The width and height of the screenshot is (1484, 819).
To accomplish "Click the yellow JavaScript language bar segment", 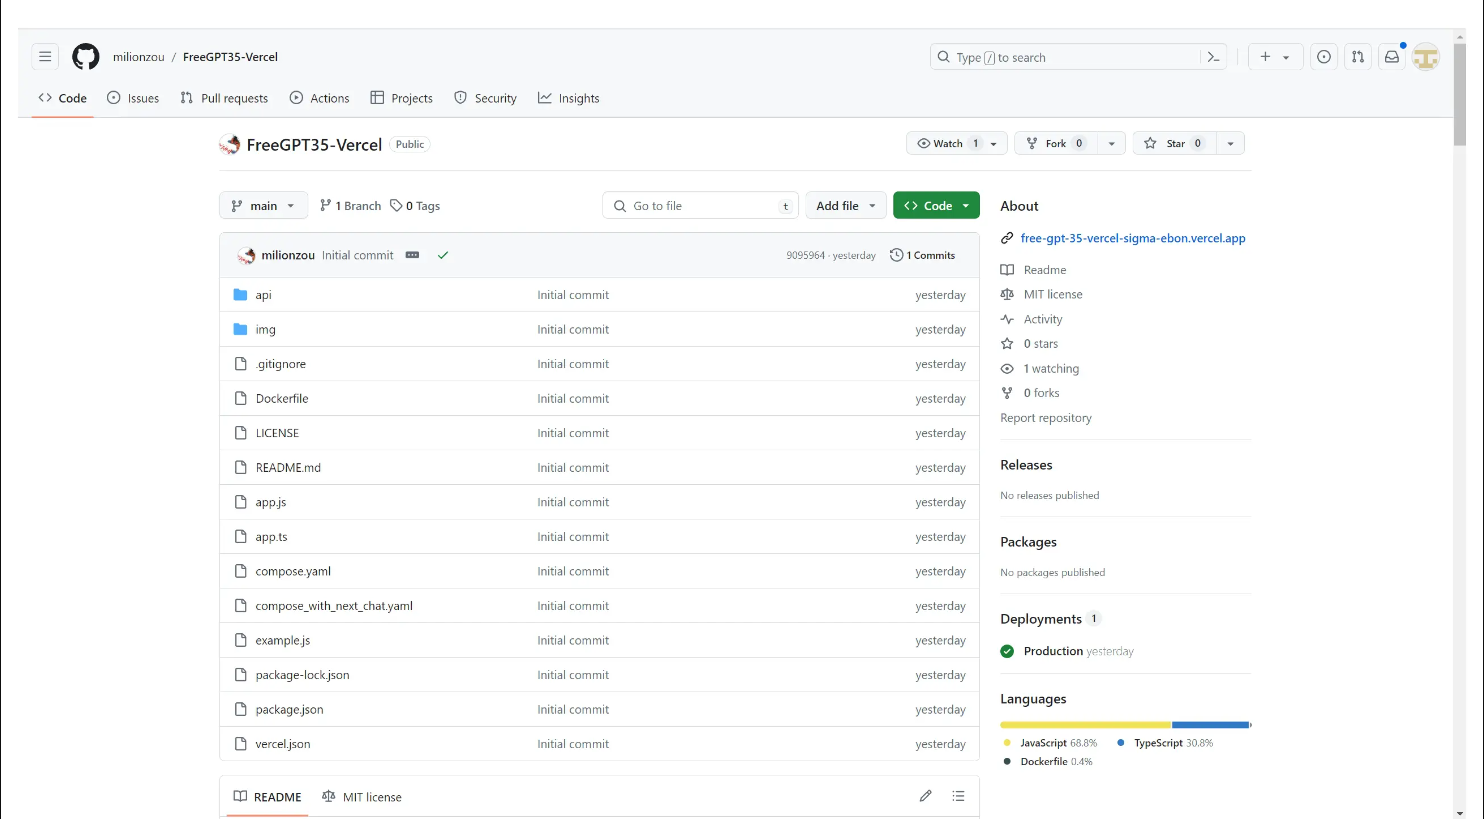I will [x=1086, y=725].
